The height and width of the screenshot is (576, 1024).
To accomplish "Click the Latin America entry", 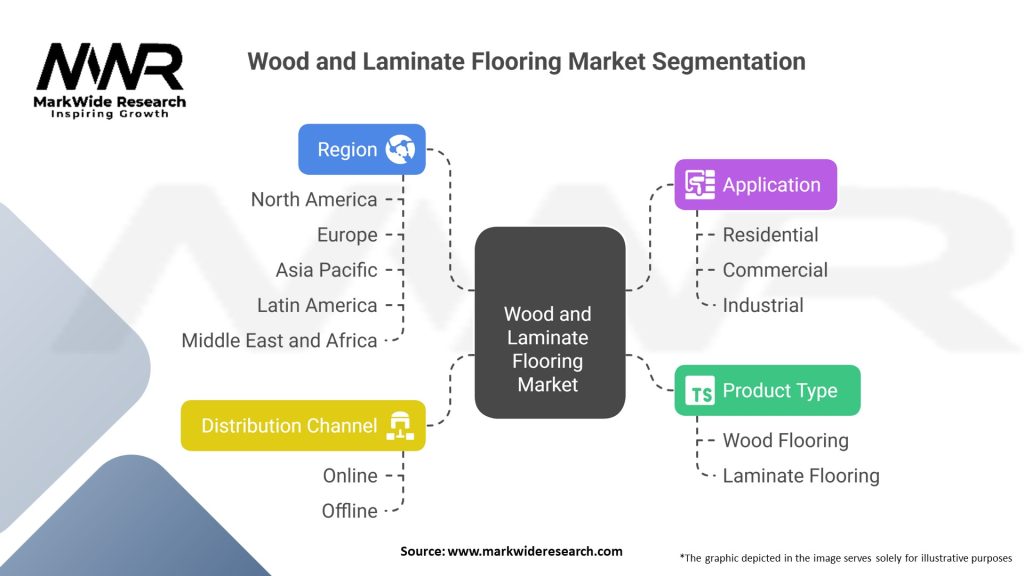I will 317,305.
